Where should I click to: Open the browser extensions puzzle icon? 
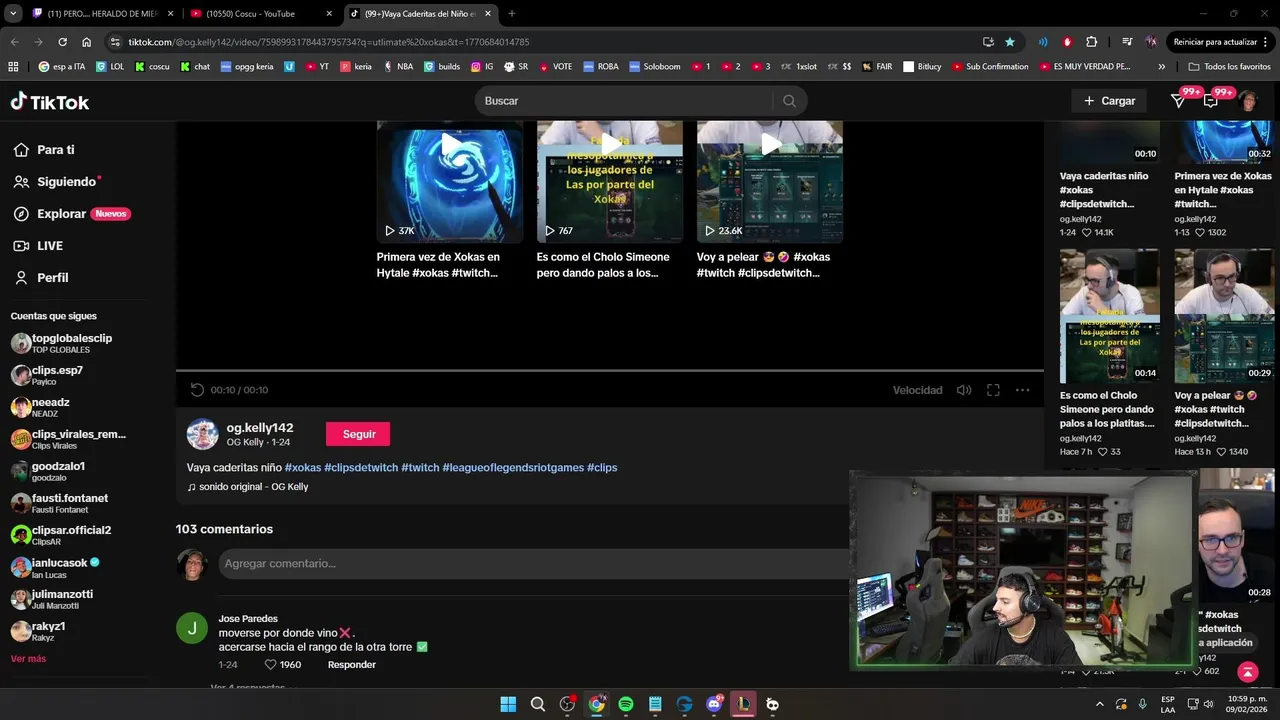(x=1091, y=42)
